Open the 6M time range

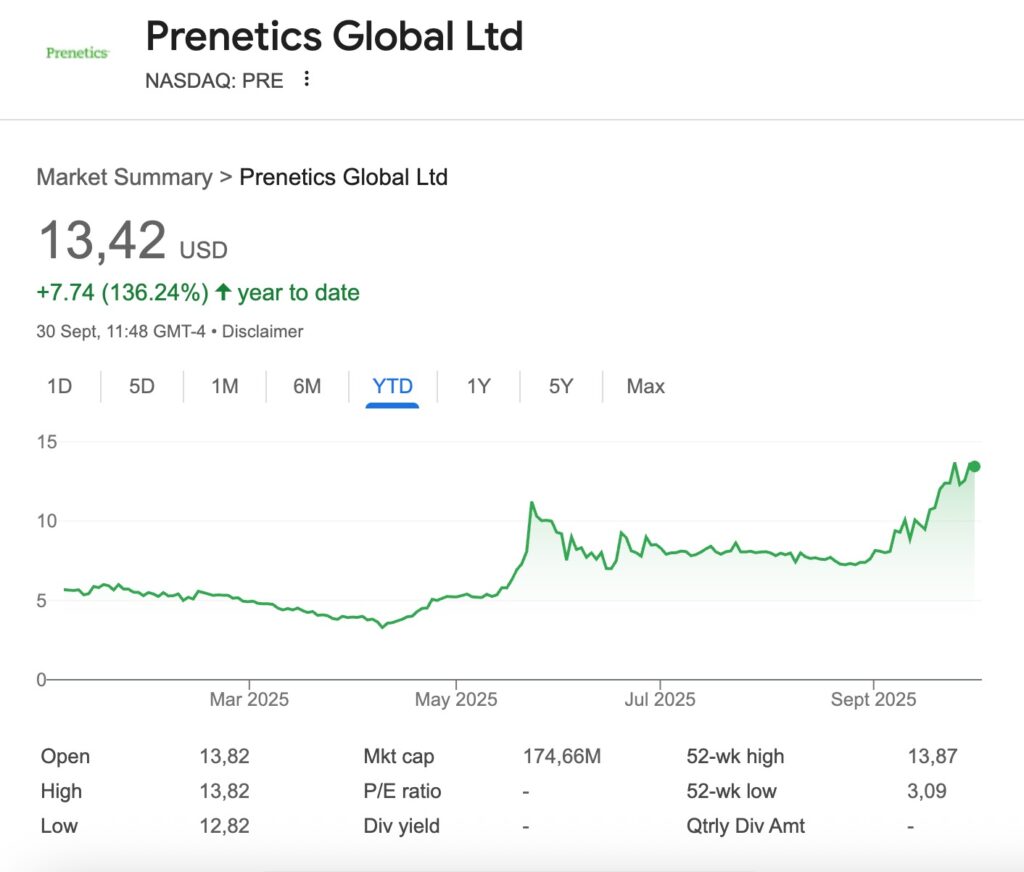[305, 385]
